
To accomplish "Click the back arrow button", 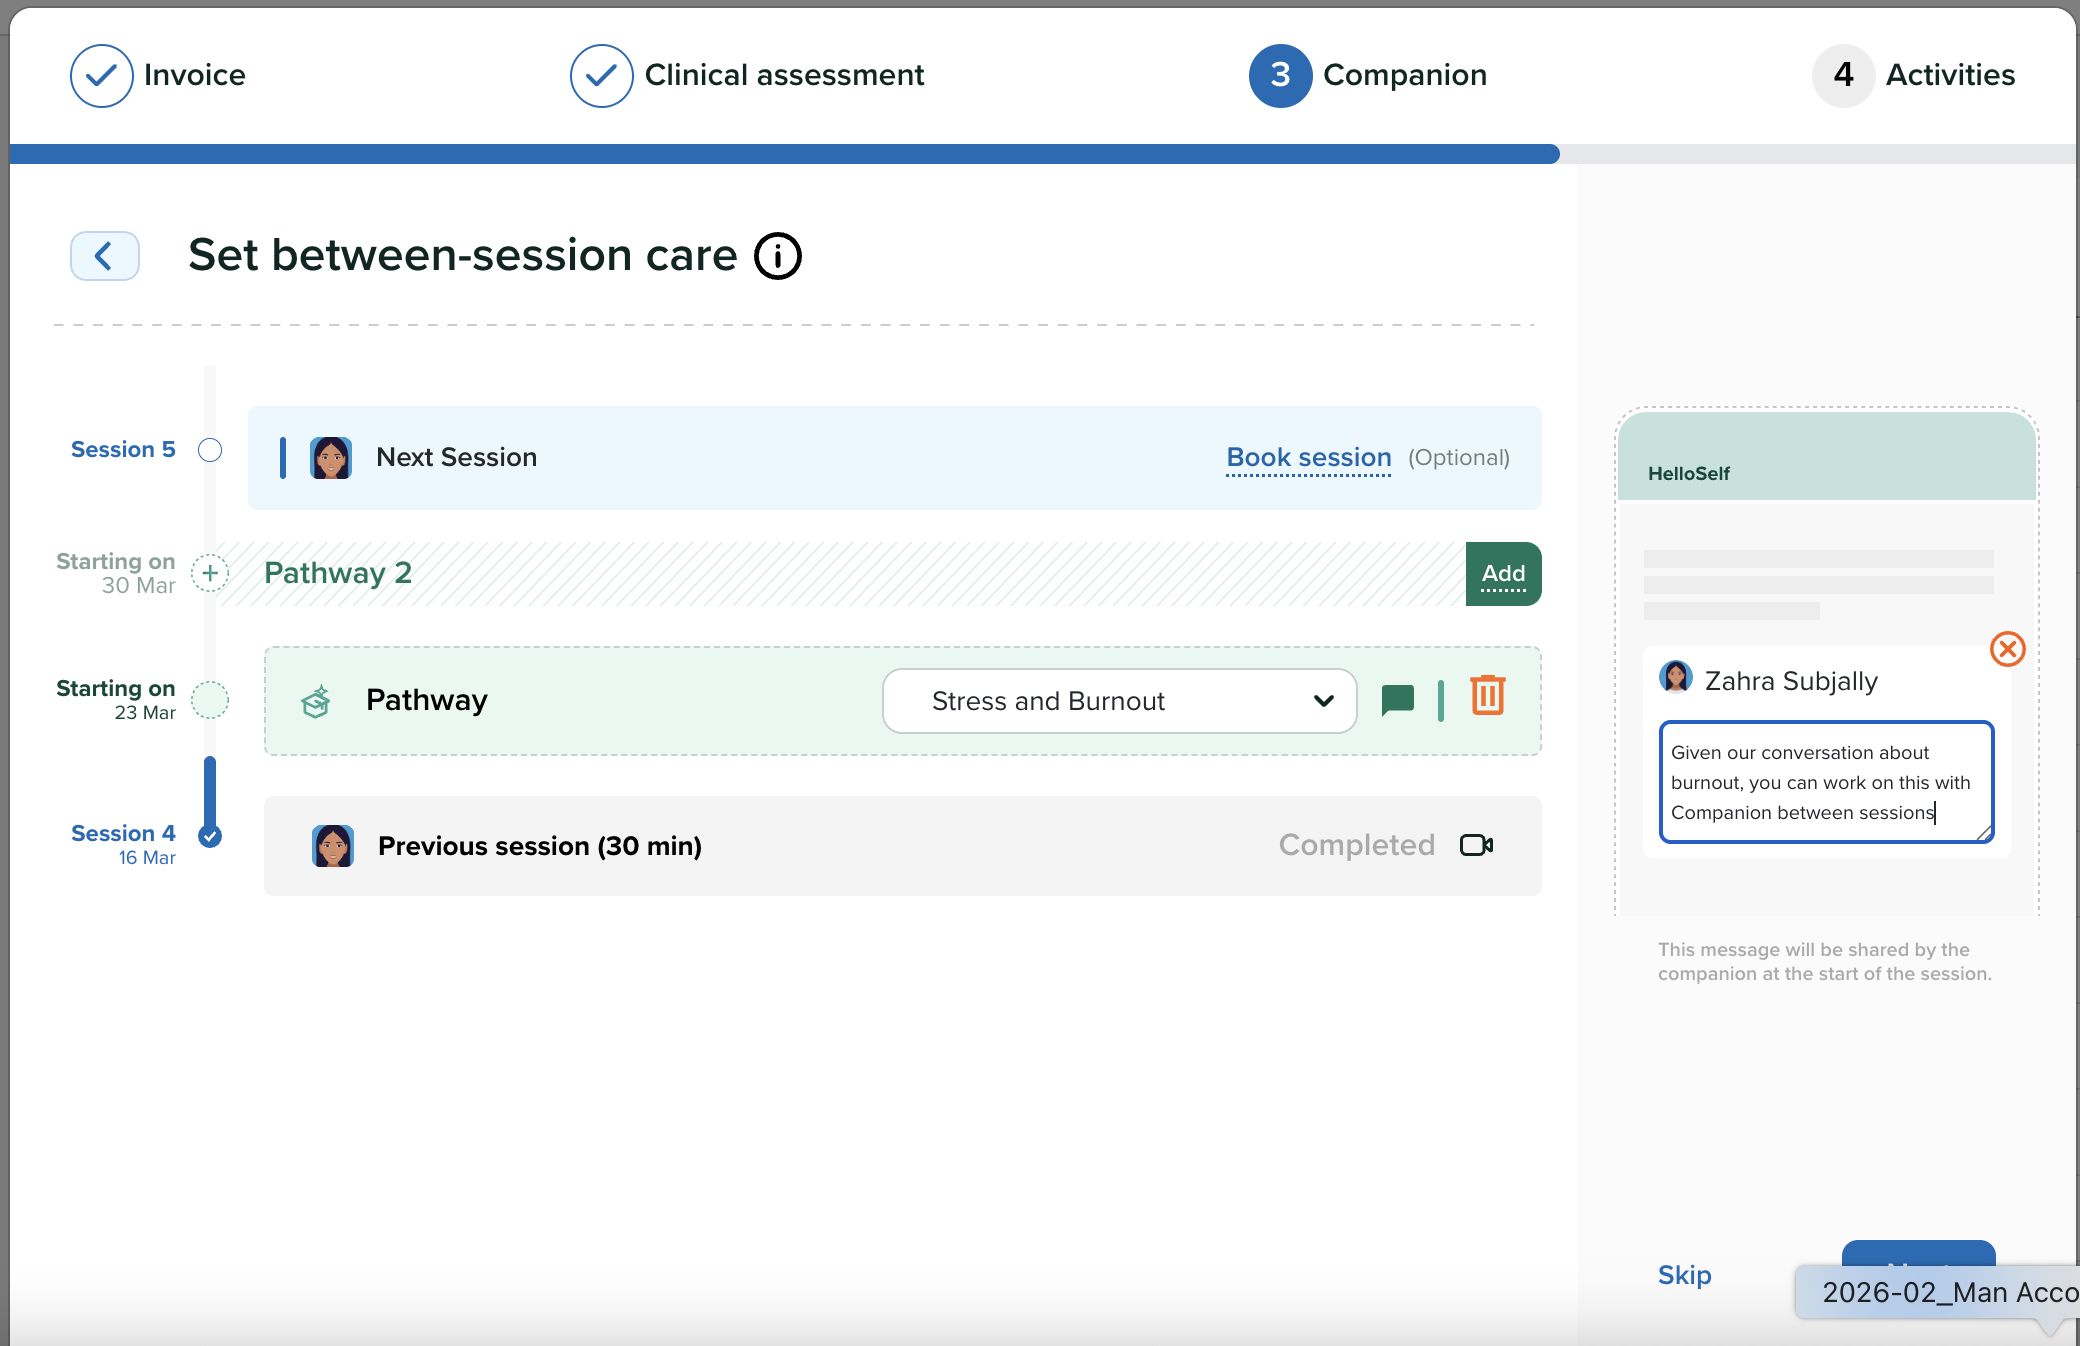I will 104,256.
